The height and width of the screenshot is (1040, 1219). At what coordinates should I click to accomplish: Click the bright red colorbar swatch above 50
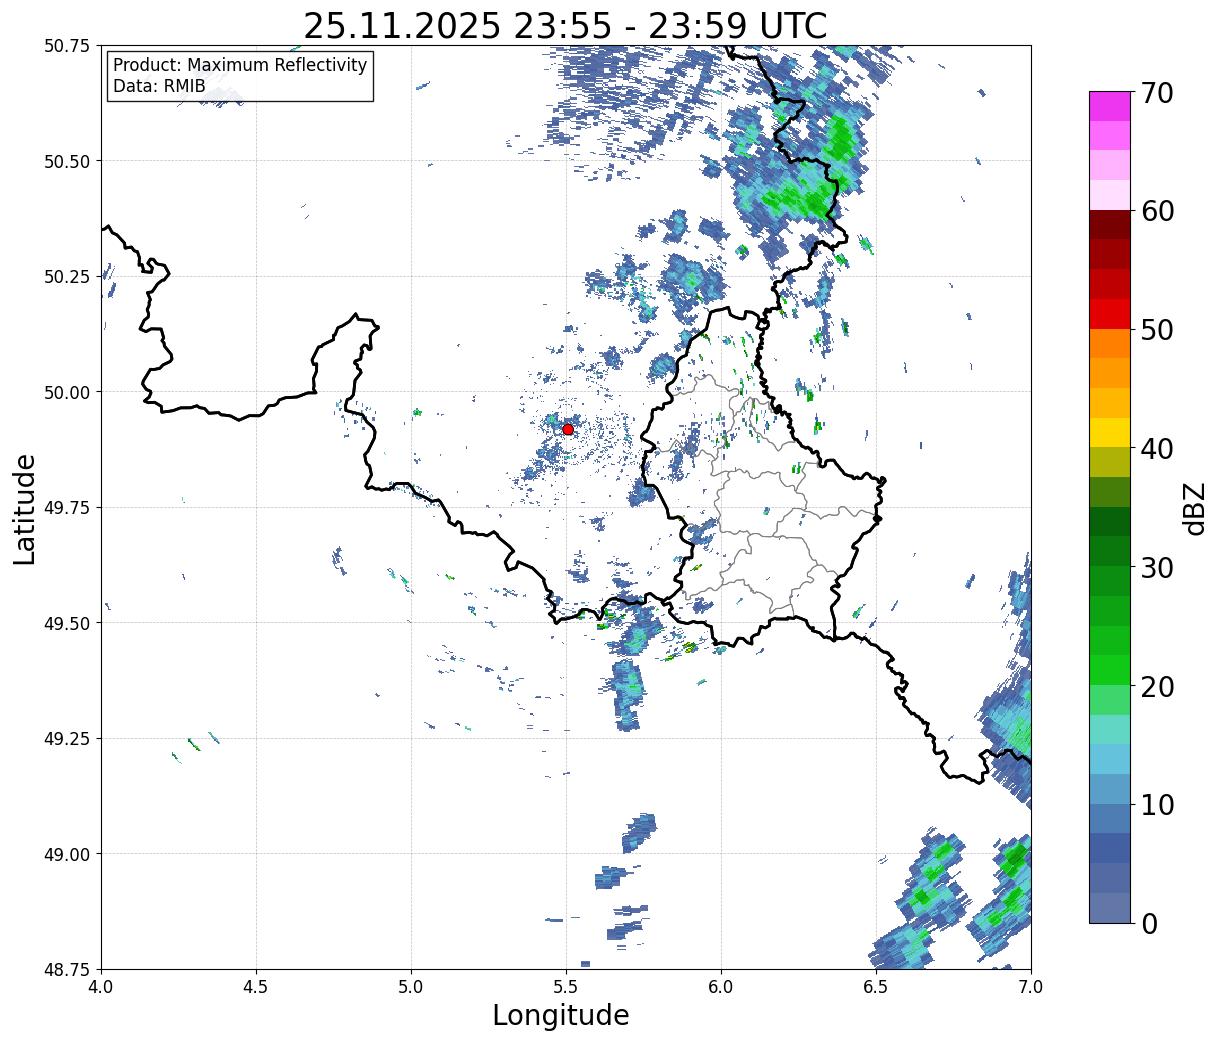1110,314
